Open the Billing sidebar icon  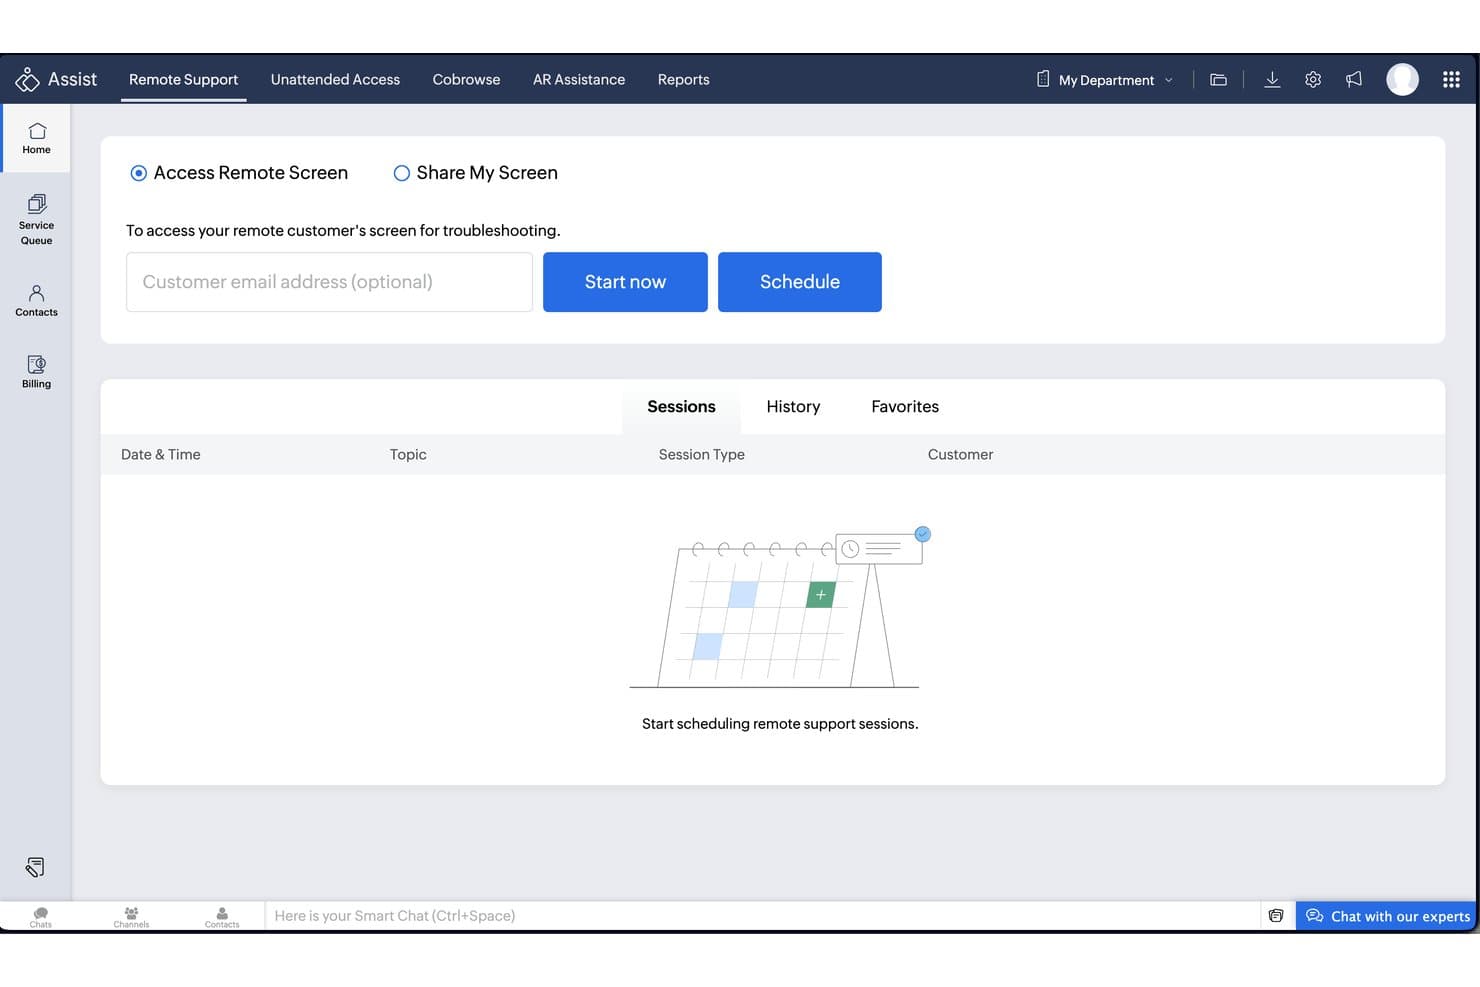click(x=36, y=371)
